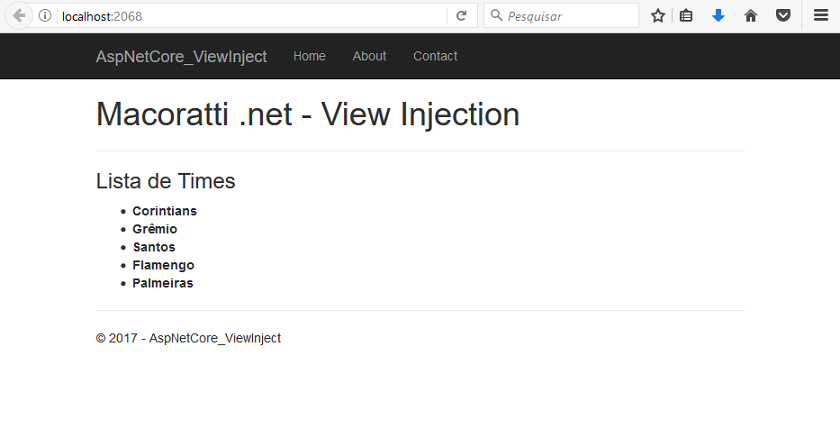The image size is (840, 438).
Task: Open the About page link
Action: [x=369, y=56]
